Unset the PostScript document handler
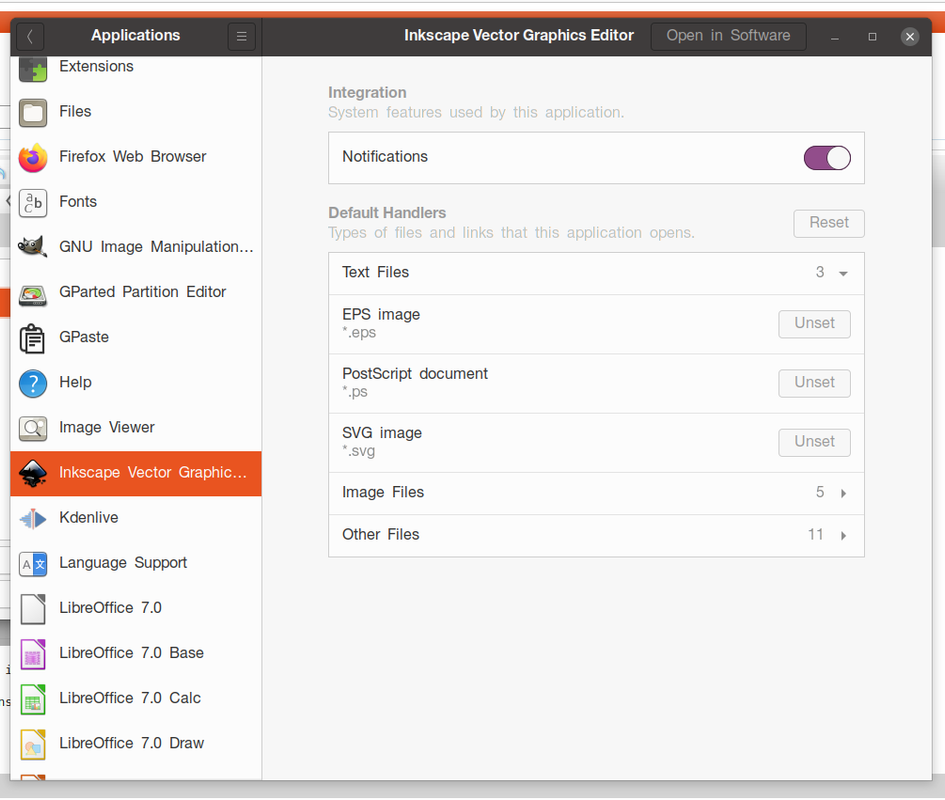This screenshot has width=945, height=800. click(x=814, y=383)
